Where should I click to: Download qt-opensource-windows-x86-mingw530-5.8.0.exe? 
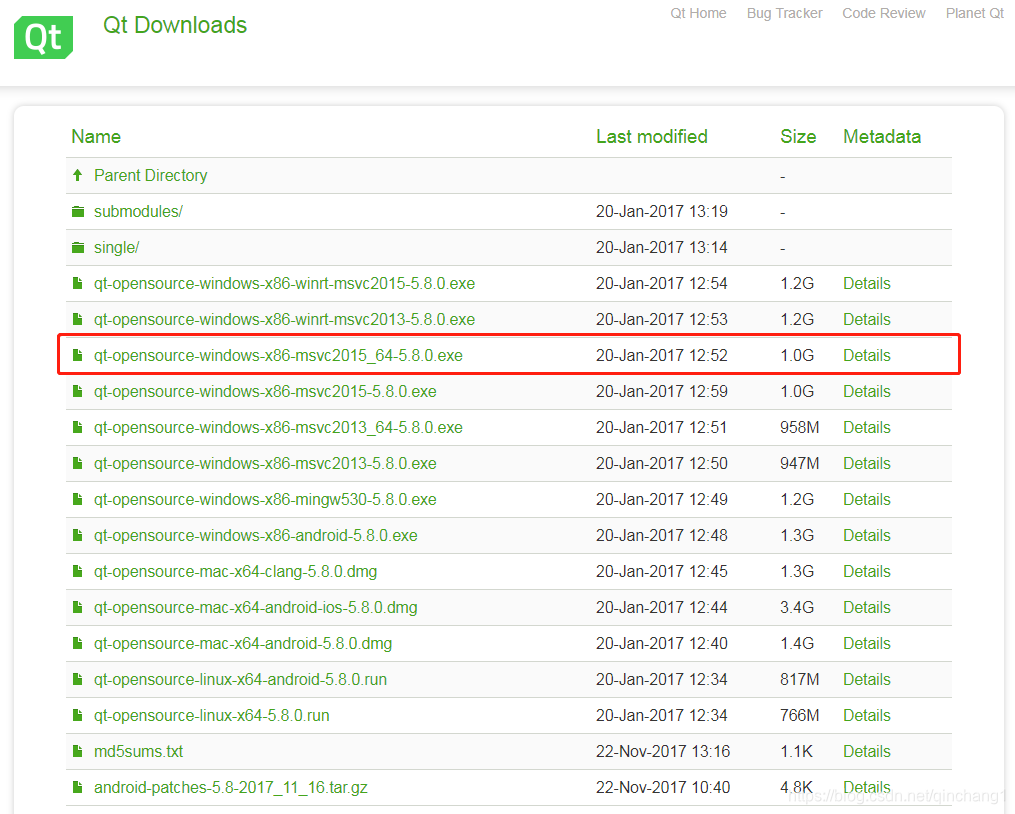tap(265, 499)
